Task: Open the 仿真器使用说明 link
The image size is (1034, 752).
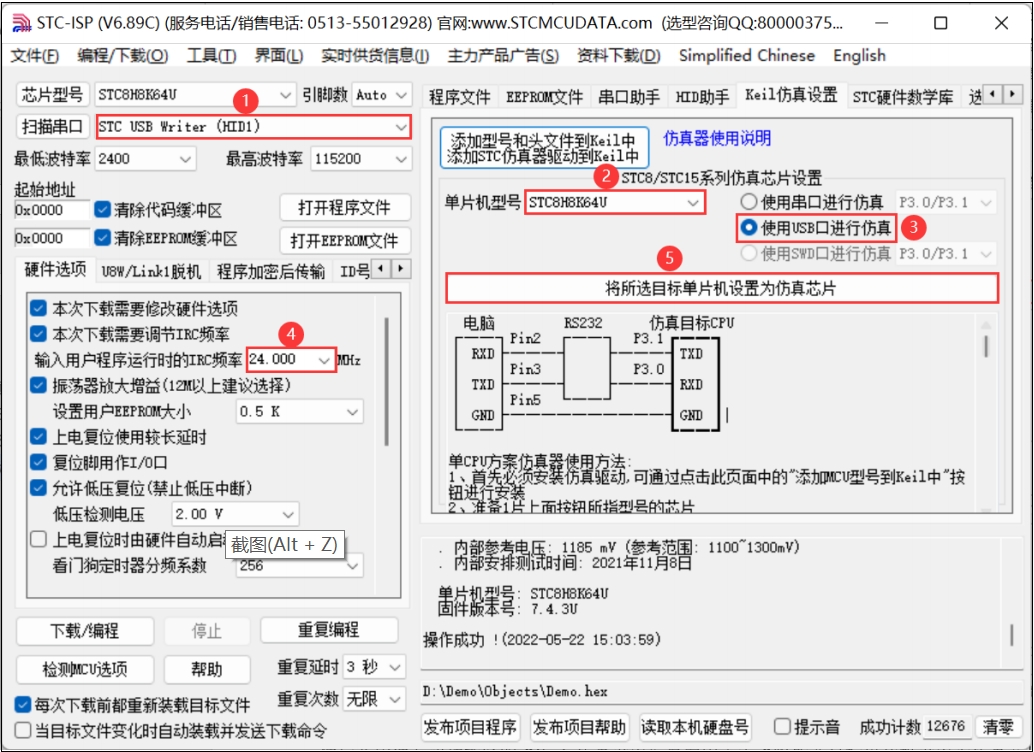Action: click(x=717, y=139)
